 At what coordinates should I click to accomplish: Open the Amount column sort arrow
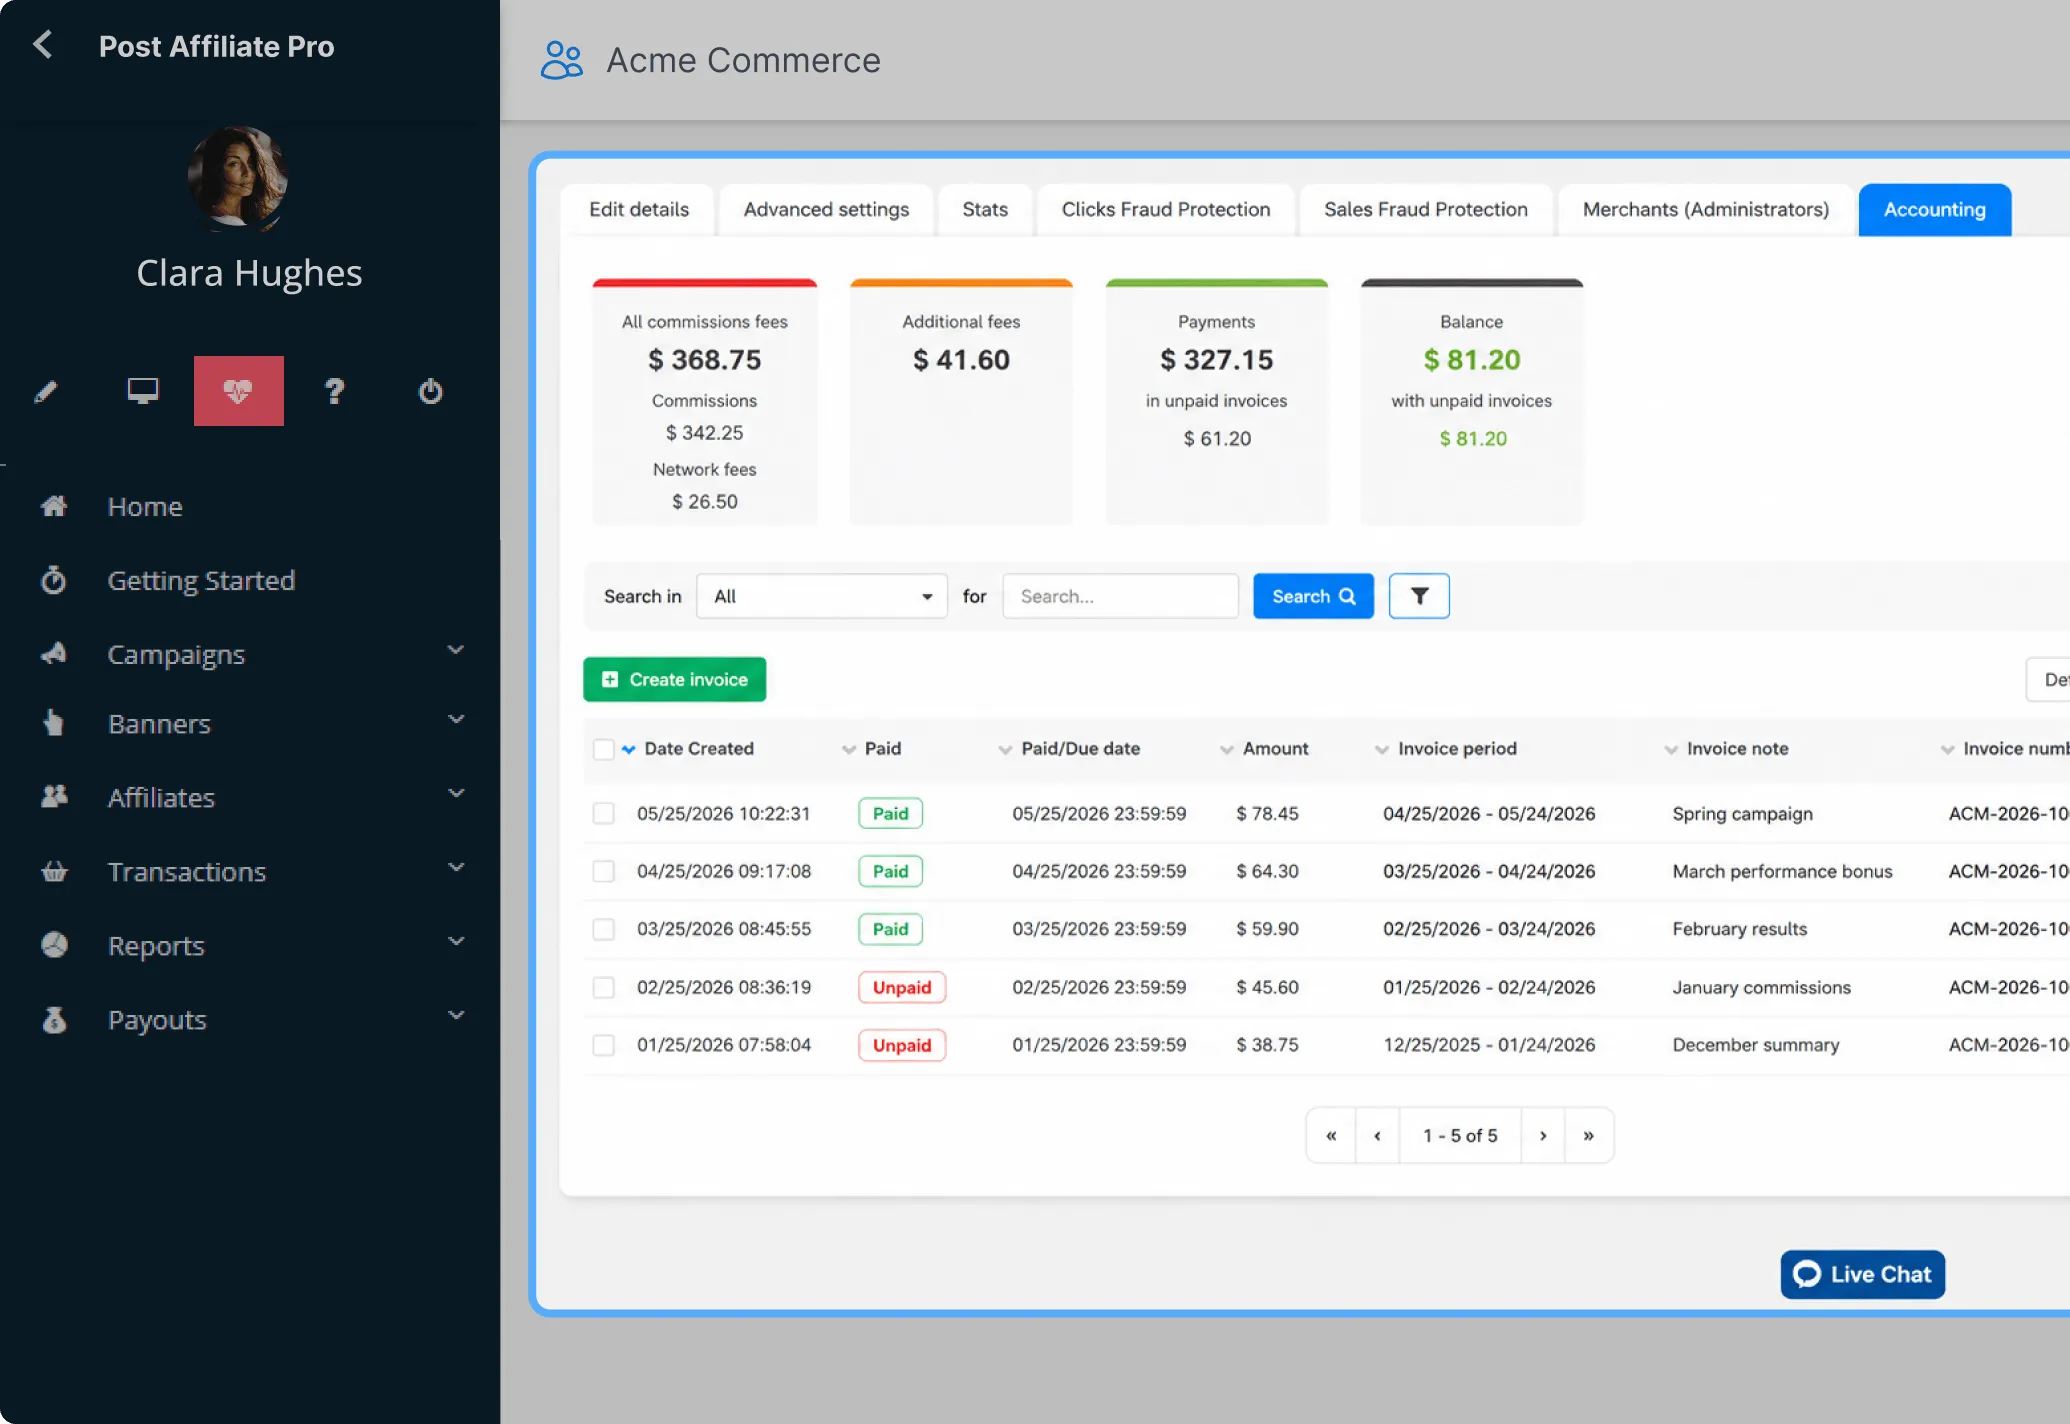(1227, 749)
